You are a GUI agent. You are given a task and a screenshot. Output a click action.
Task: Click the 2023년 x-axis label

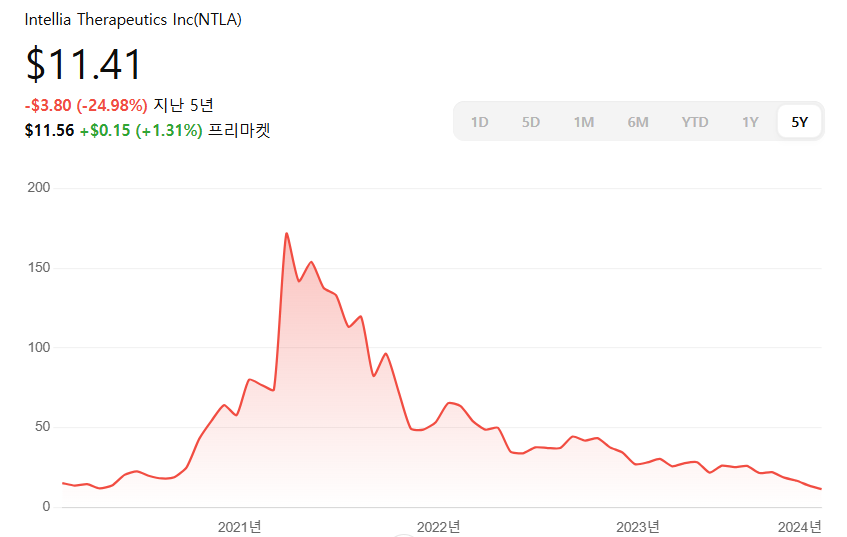637,527
